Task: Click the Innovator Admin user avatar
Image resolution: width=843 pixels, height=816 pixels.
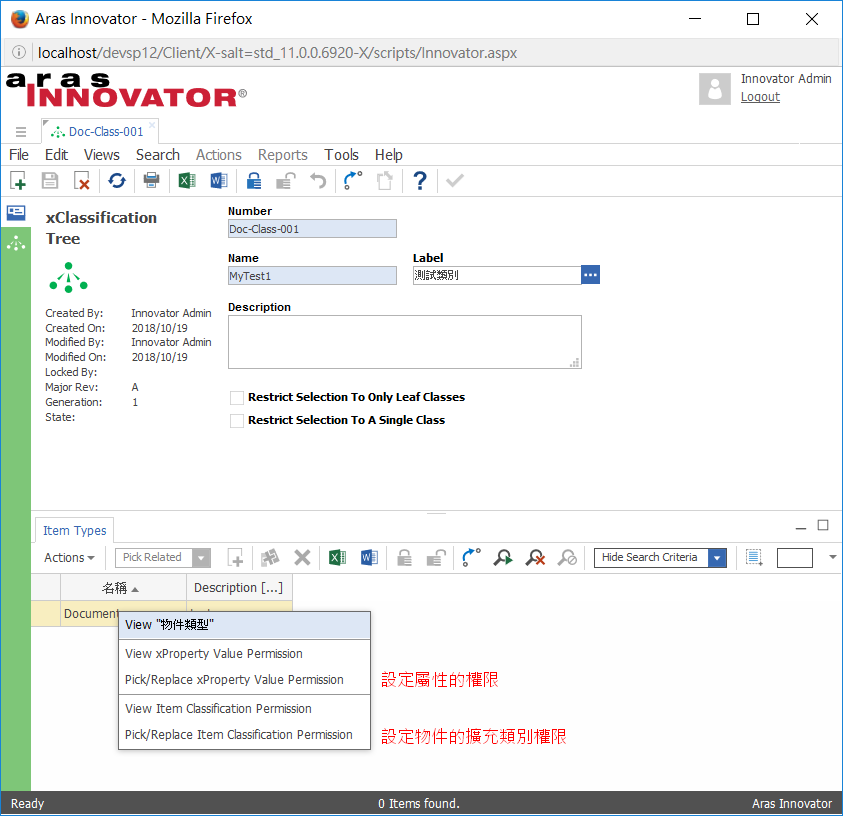Action: tap(715, 89)
